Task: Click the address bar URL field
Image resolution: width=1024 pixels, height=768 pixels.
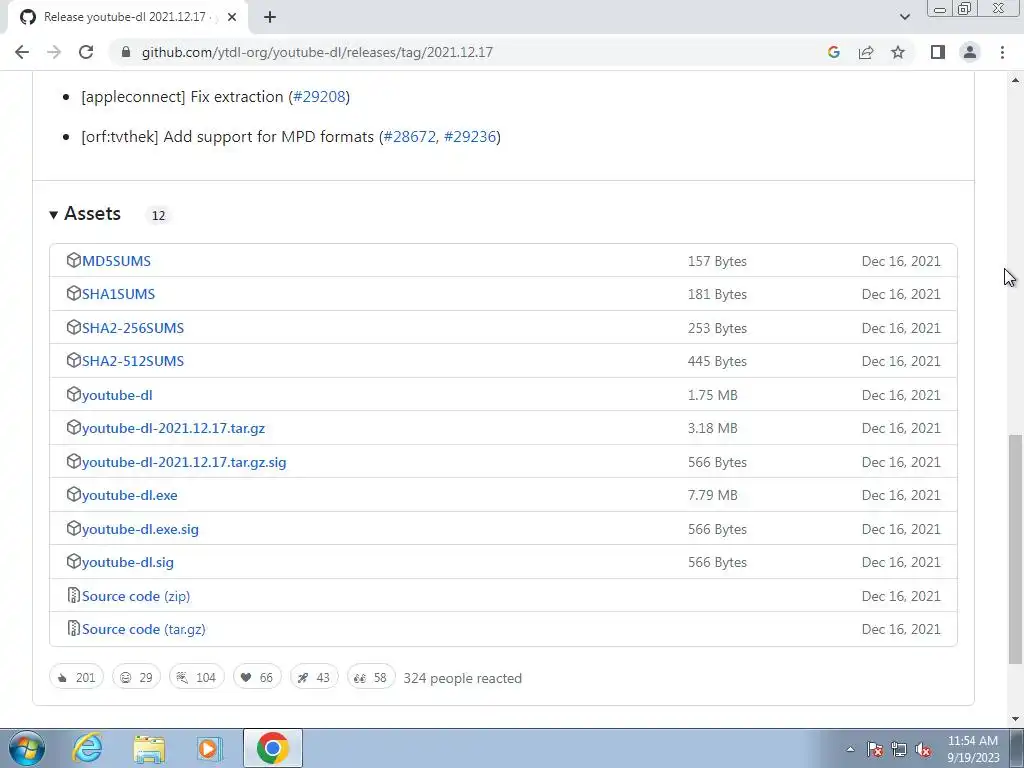Action: tap(470, 52)
